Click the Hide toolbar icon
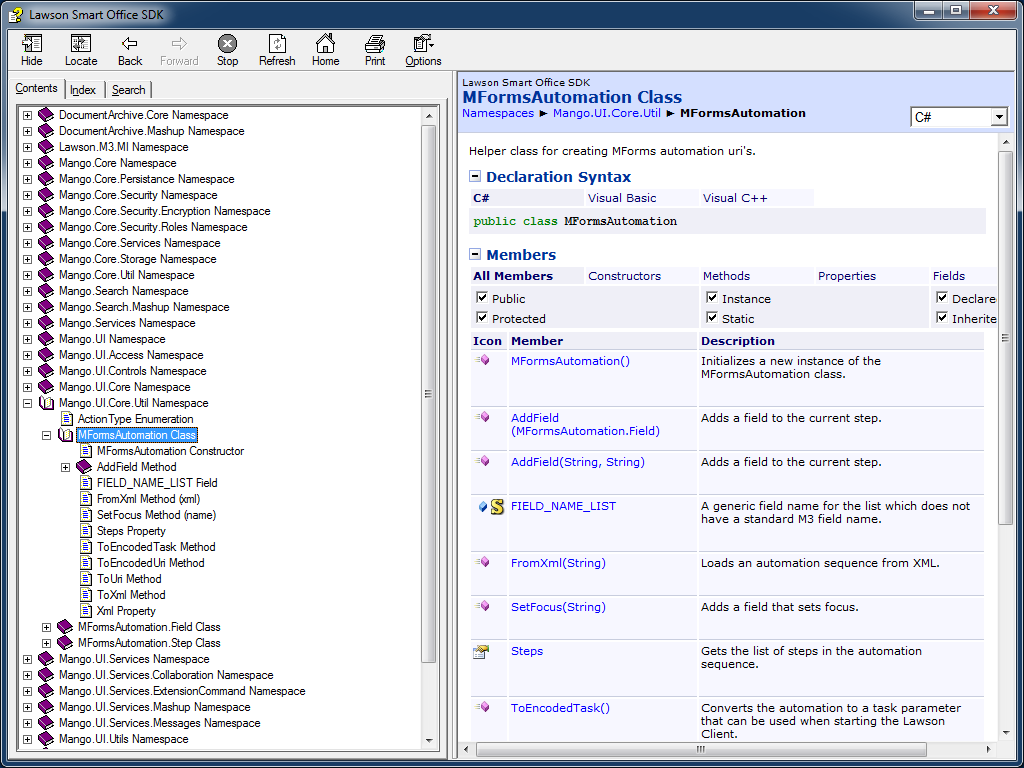This screenshot has height=768, width=1024. (32, 50)
